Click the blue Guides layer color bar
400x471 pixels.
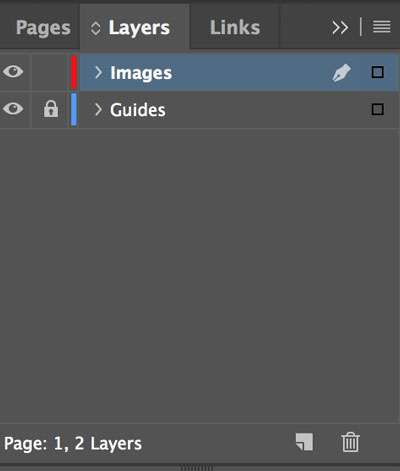coord(74,109)
